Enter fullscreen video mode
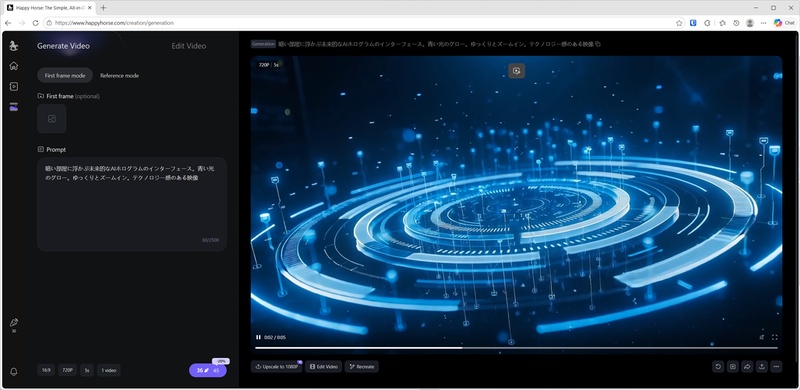This screenshot has width=800, height=390. pyautogui.click(x=774, y=337)
